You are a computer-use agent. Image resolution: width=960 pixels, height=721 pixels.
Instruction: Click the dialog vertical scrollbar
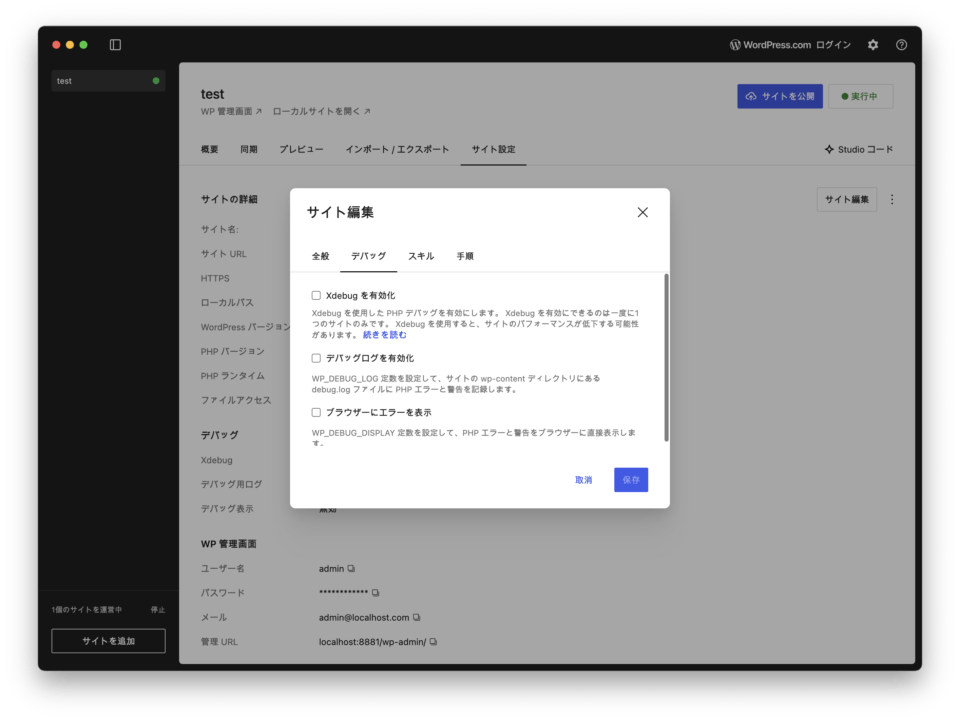tap(666, 358)
